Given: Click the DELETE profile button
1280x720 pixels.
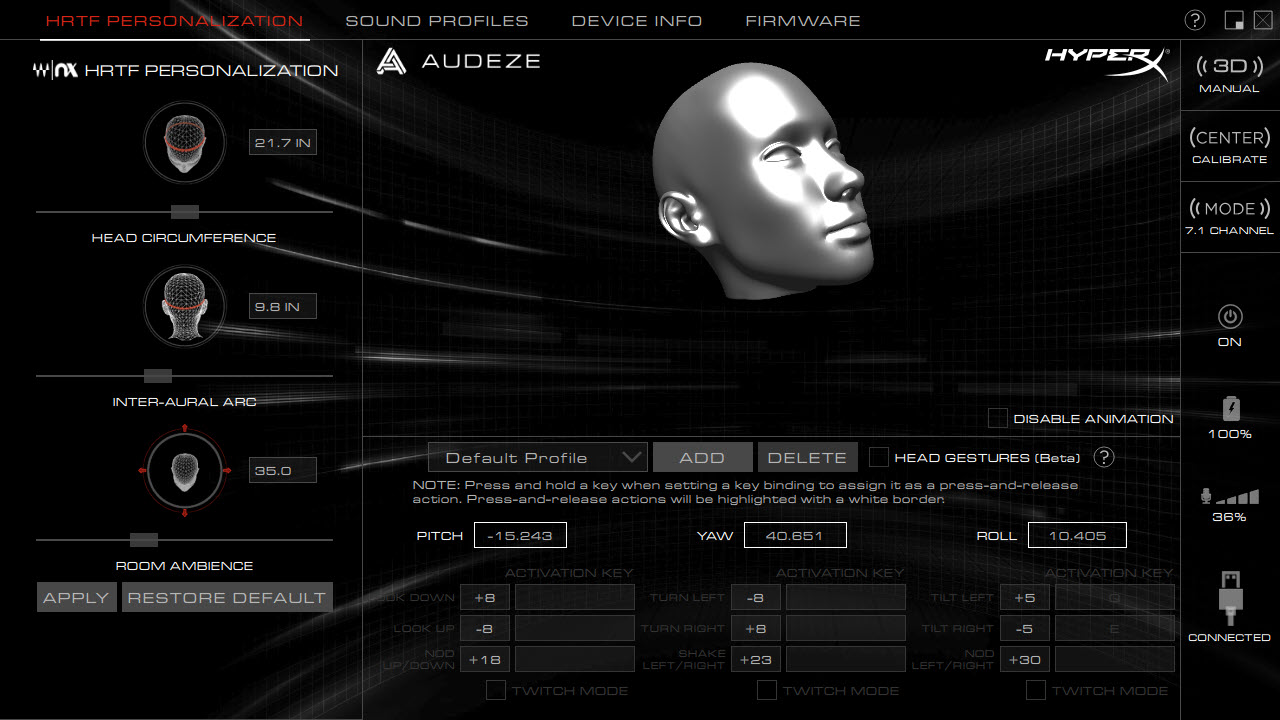Looking at the screenshot, I should click(807, 457).
